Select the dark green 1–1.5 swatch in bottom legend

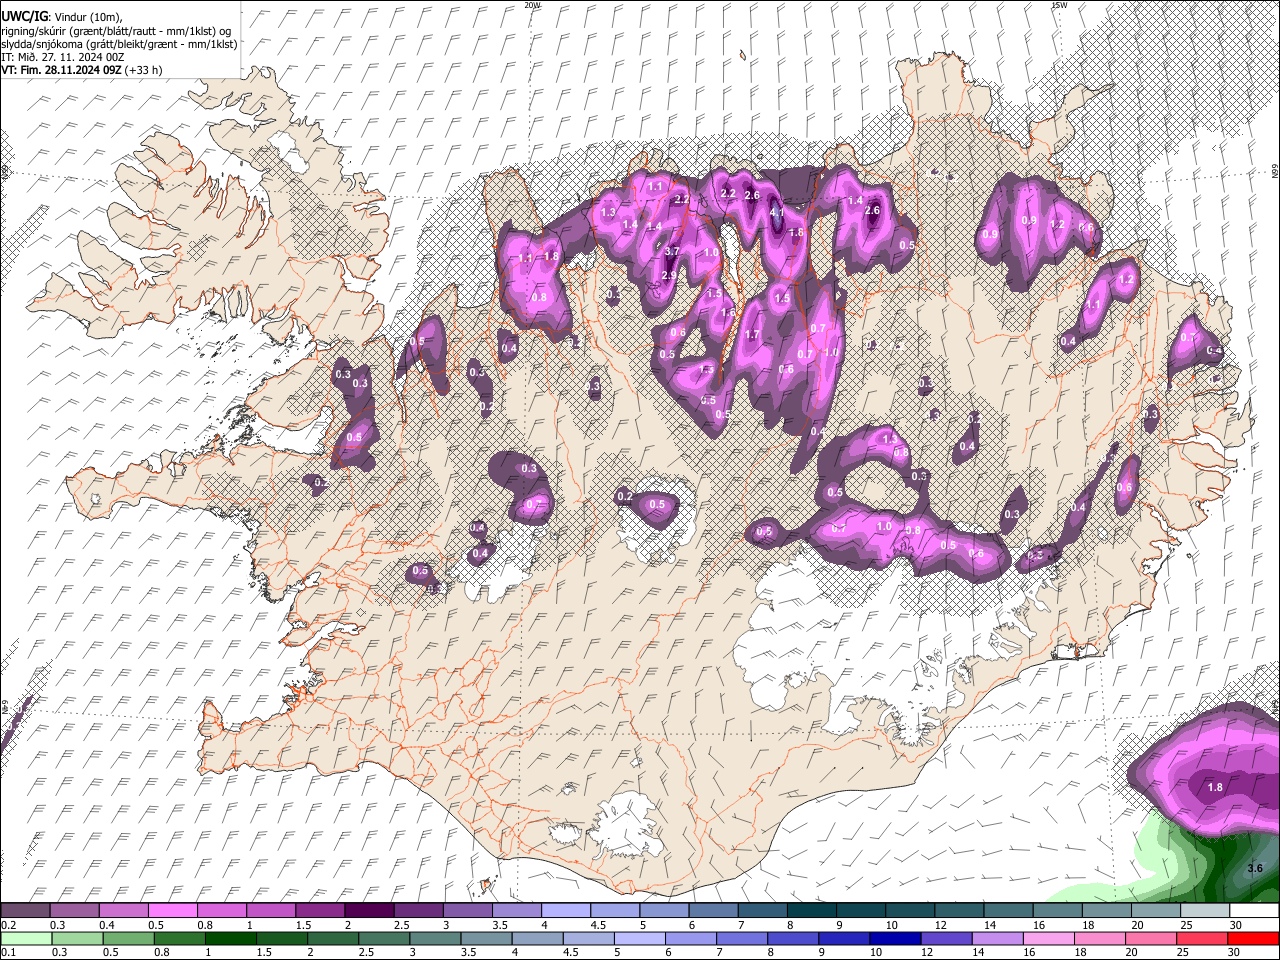tap(230, 939)
